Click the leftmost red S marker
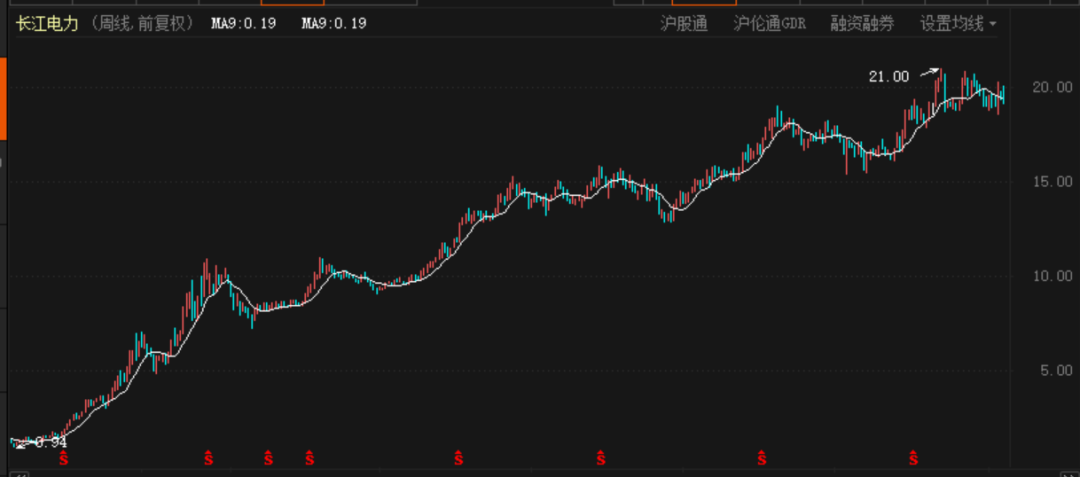This screenshot has height=477, width=1080. [63, 458]
